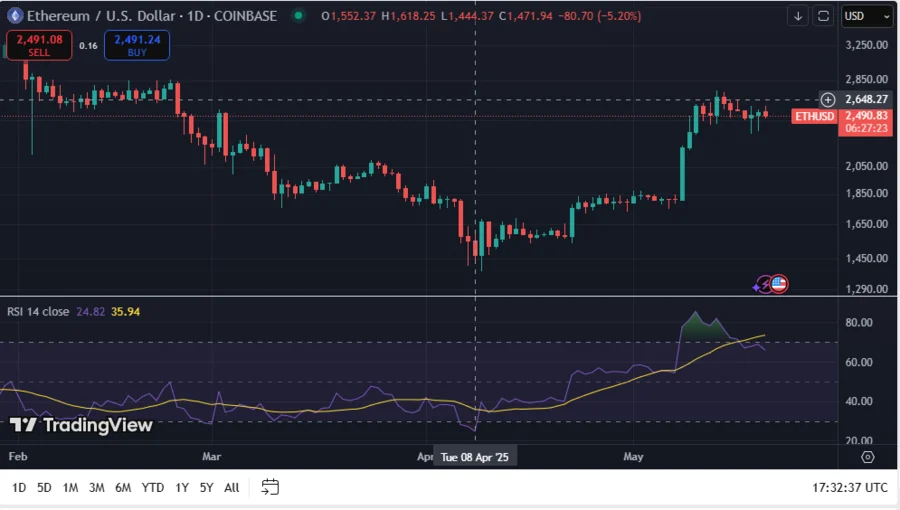Click the −80.70 (−5.20%) change value

point(600,16)
